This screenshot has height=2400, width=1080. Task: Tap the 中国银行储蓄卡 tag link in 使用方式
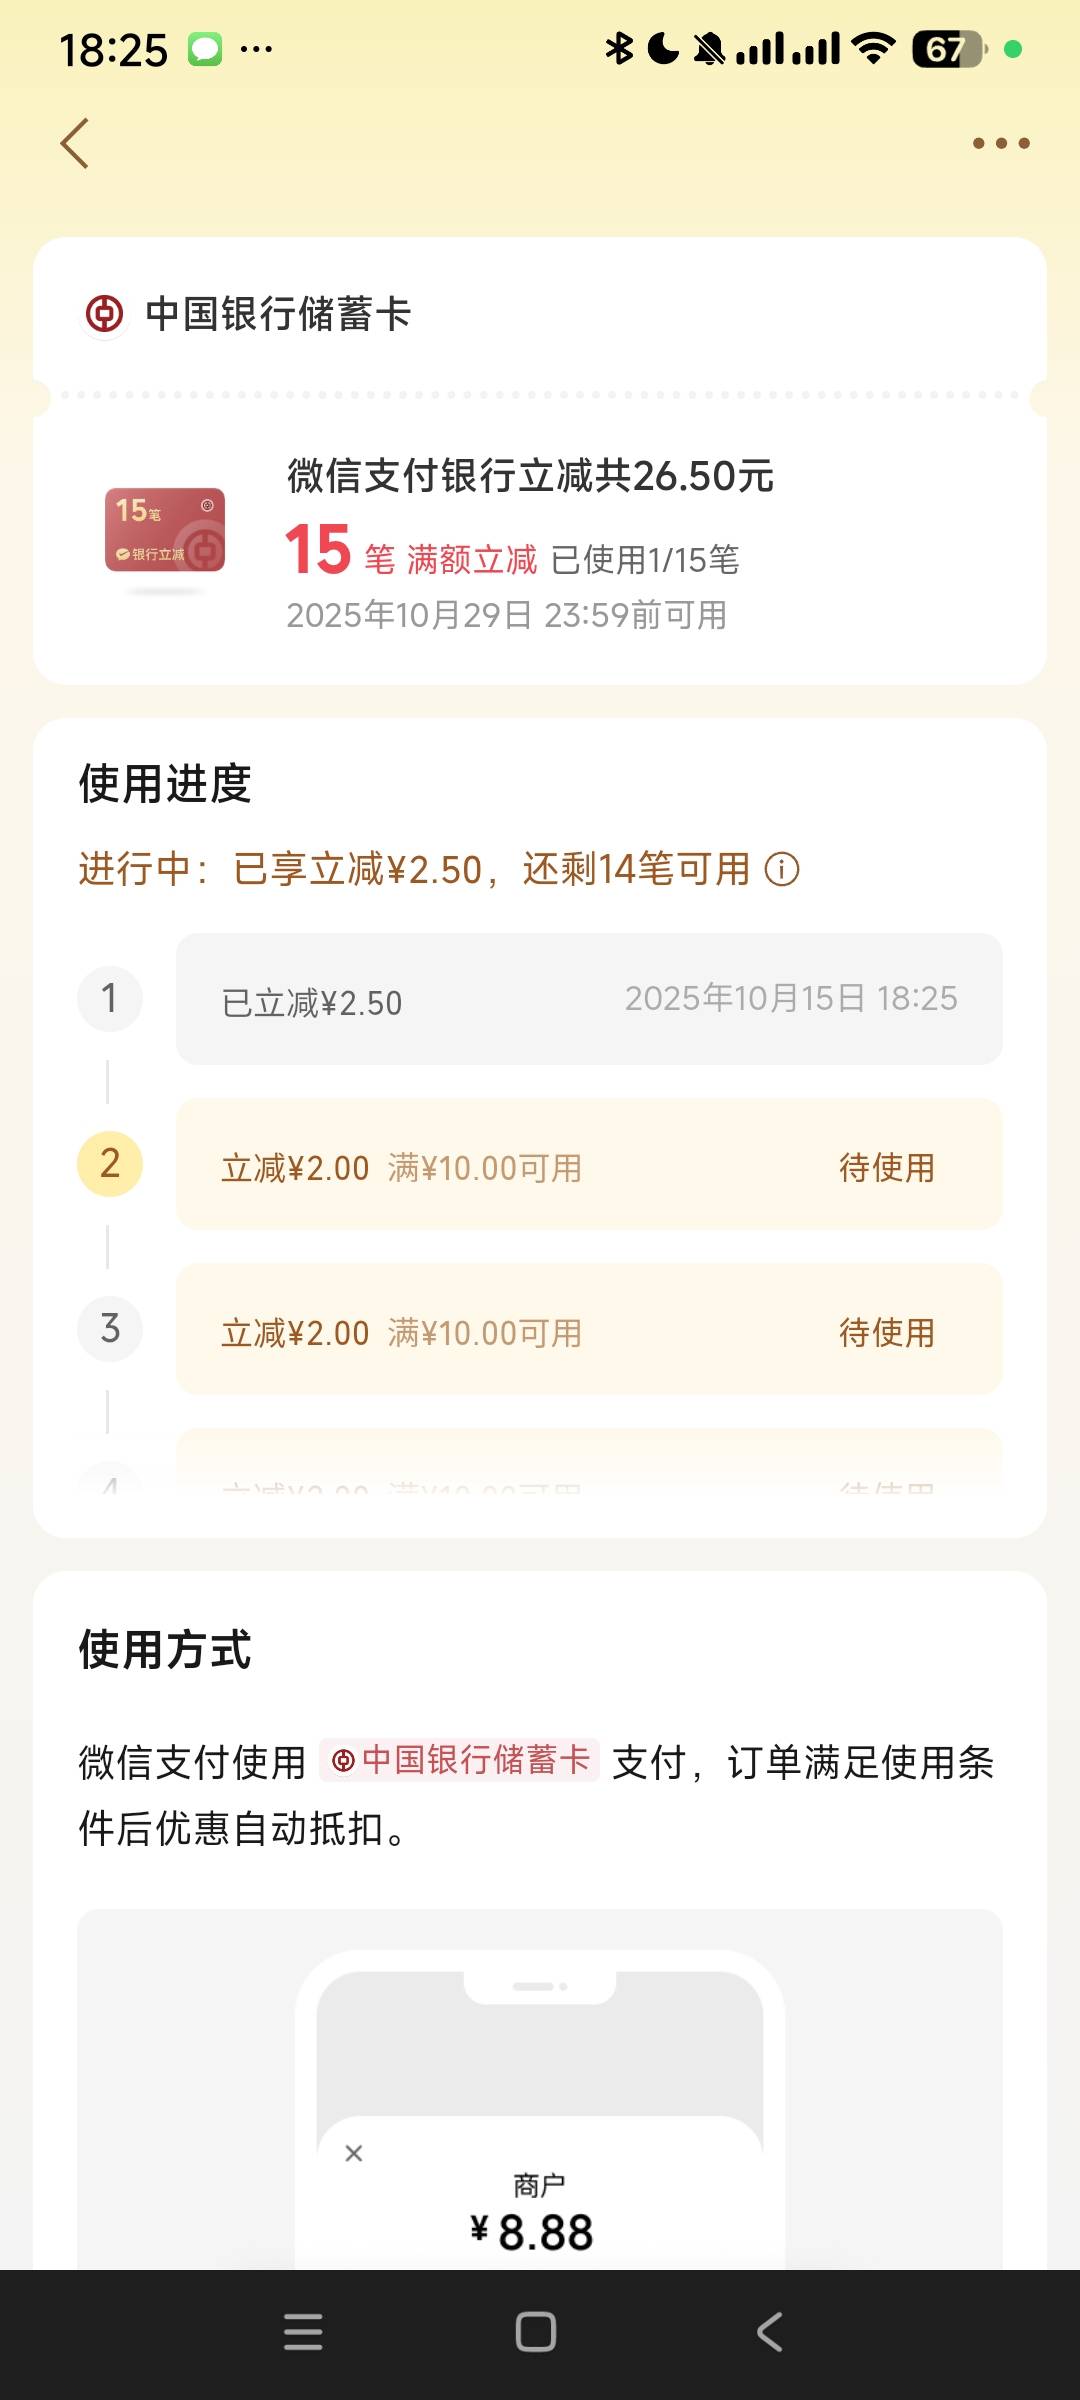[x=460, y=1760]
